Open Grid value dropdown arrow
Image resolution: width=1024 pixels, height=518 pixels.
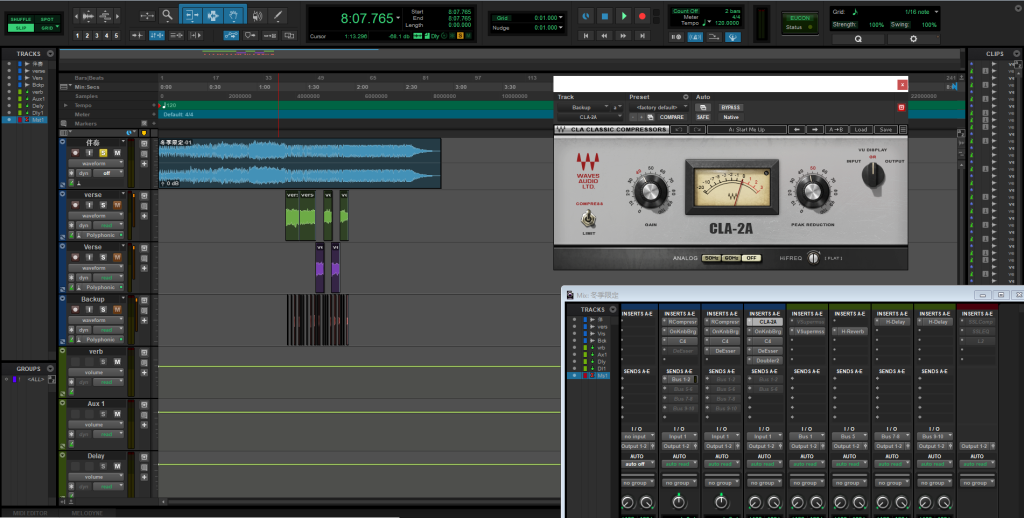561,18
